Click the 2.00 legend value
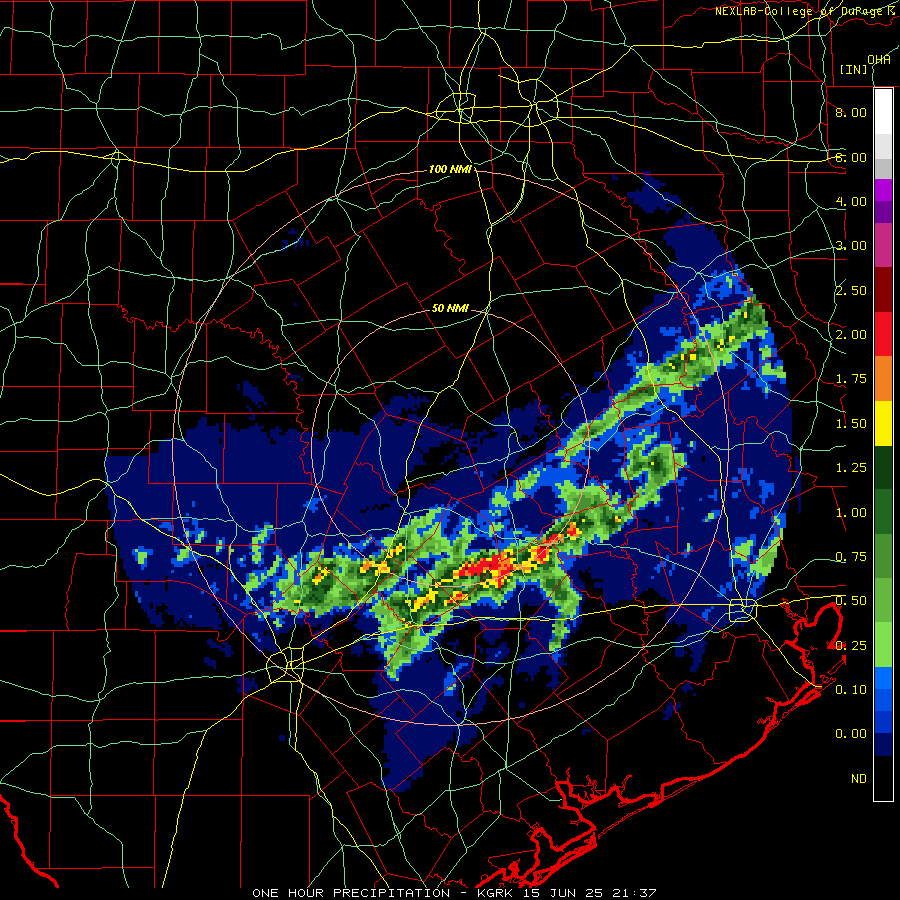This screenshot has height=900, width=900. (x=851, y=335)
